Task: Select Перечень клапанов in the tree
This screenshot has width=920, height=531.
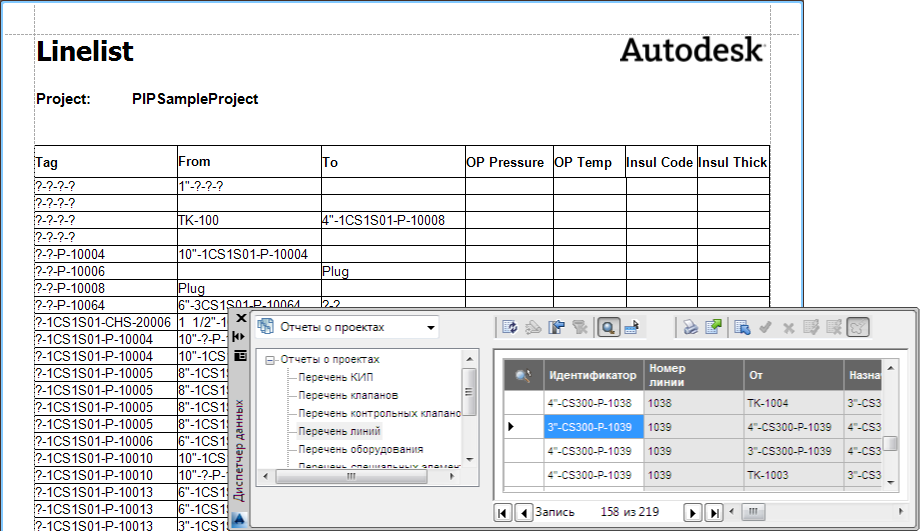Action: pyautogui.click(x=348, y=395)
